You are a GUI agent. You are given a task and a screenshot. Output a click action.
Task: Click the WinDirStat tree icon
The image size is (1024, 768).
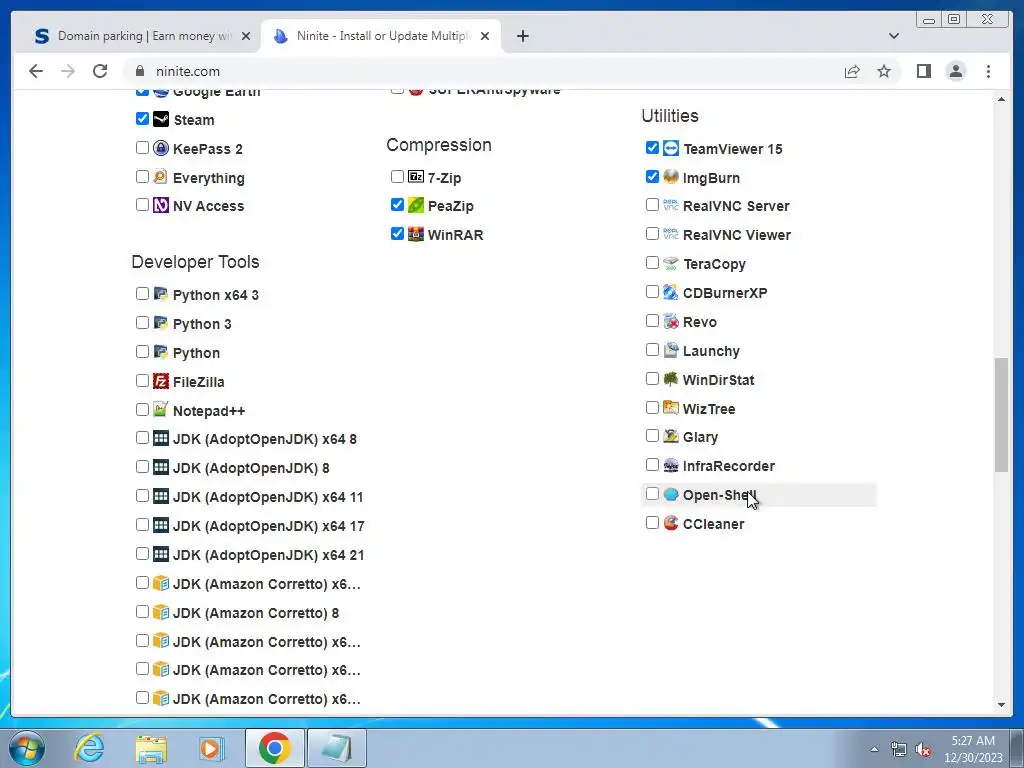pos(671,379)
